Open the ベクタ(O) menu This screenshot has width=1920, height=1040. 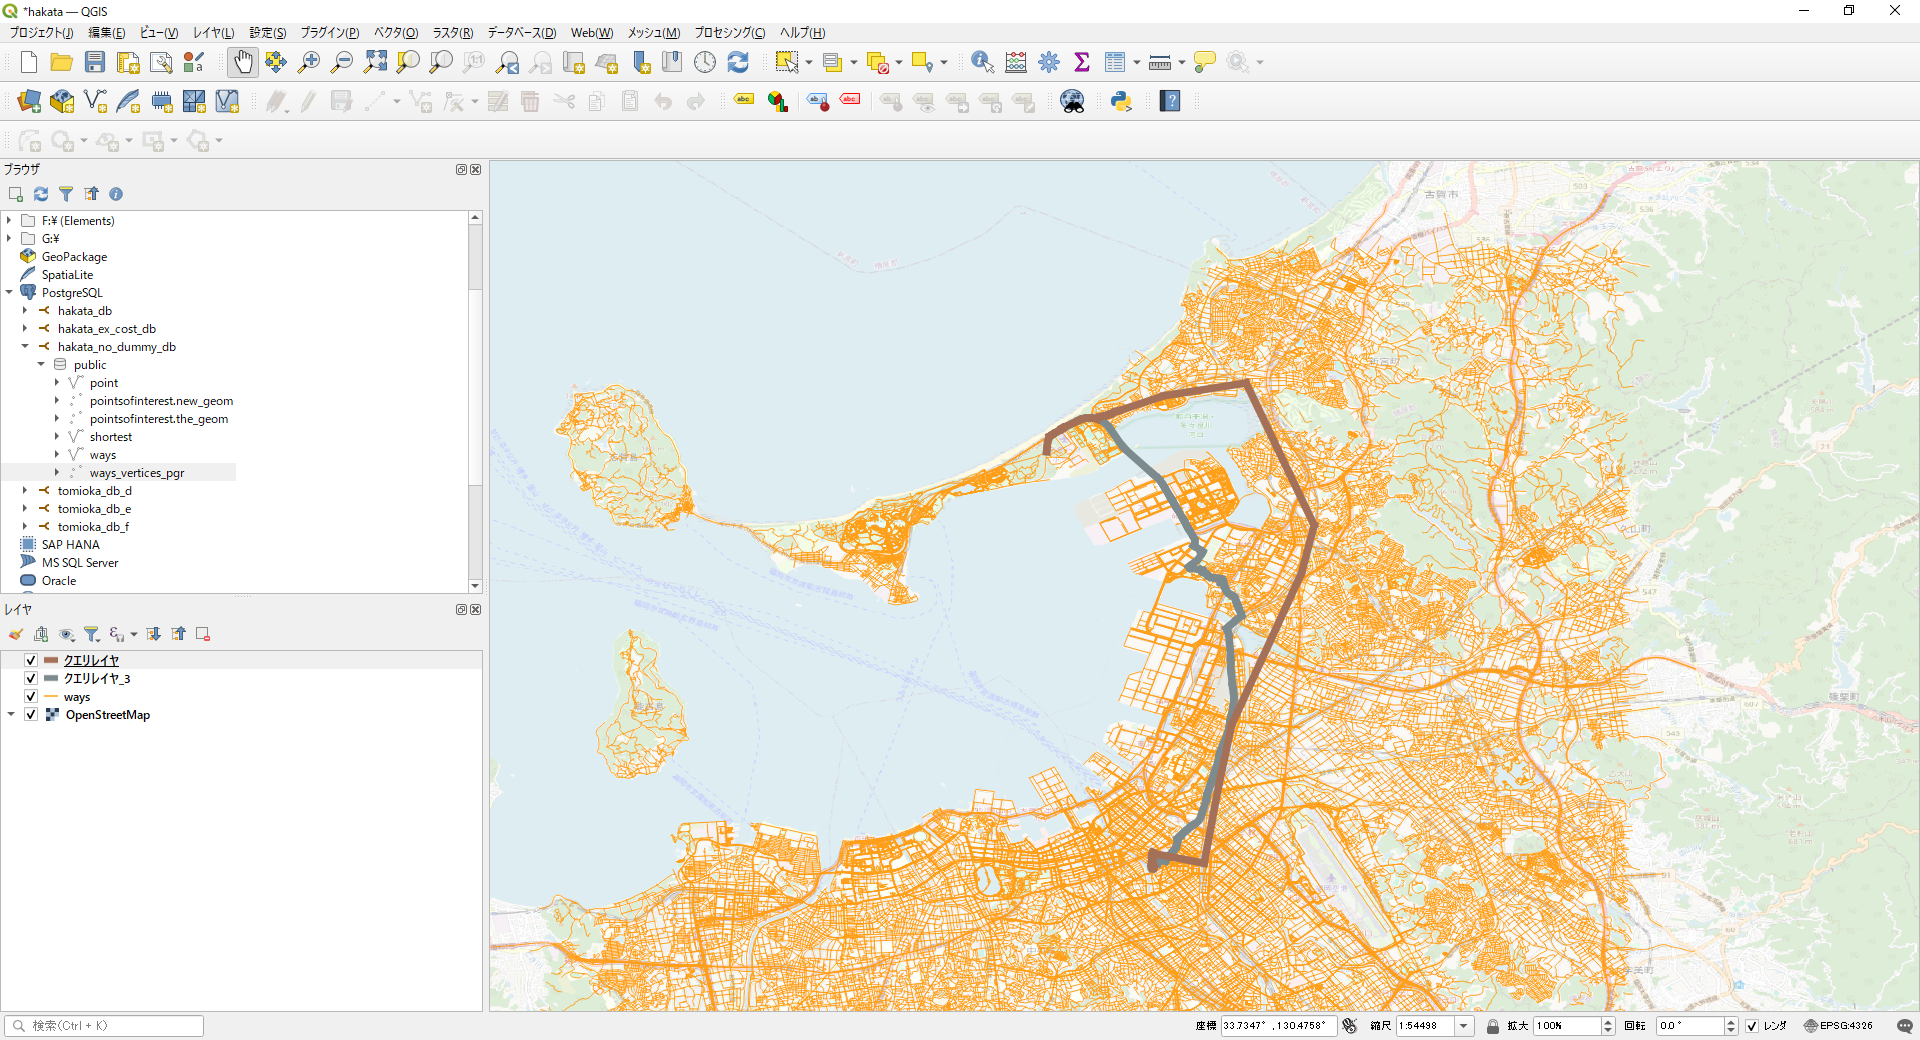[x=396, y=33]
